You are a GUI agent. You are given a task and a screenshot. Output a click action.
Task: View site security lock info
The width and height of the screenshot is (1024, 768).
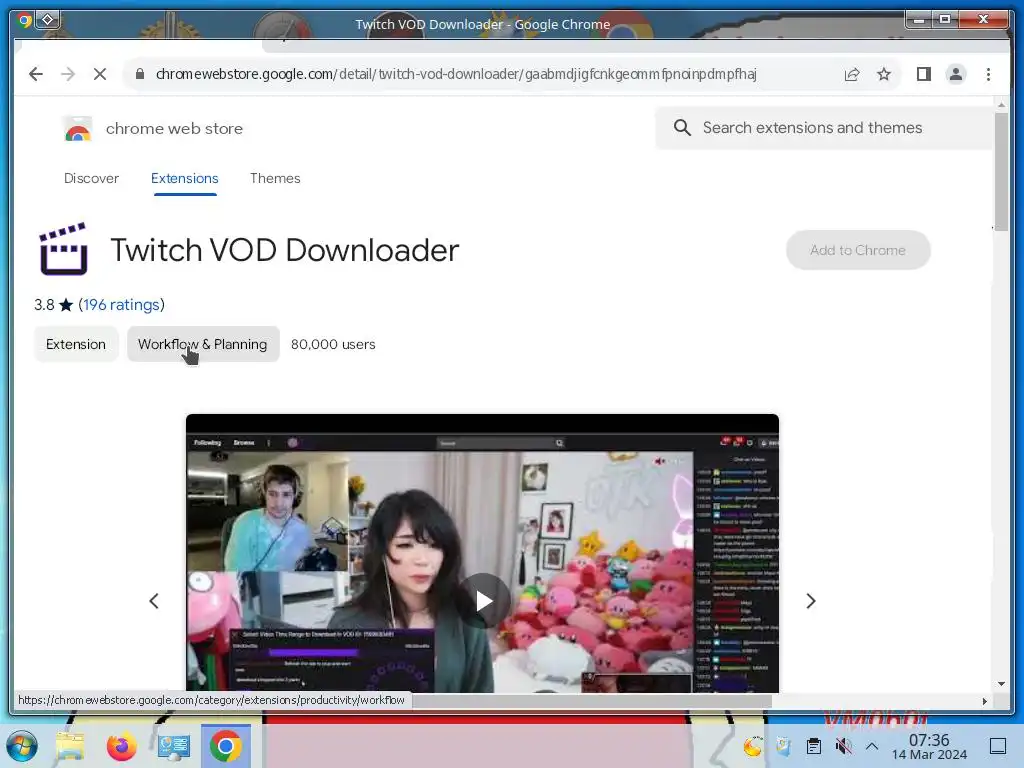139,74
